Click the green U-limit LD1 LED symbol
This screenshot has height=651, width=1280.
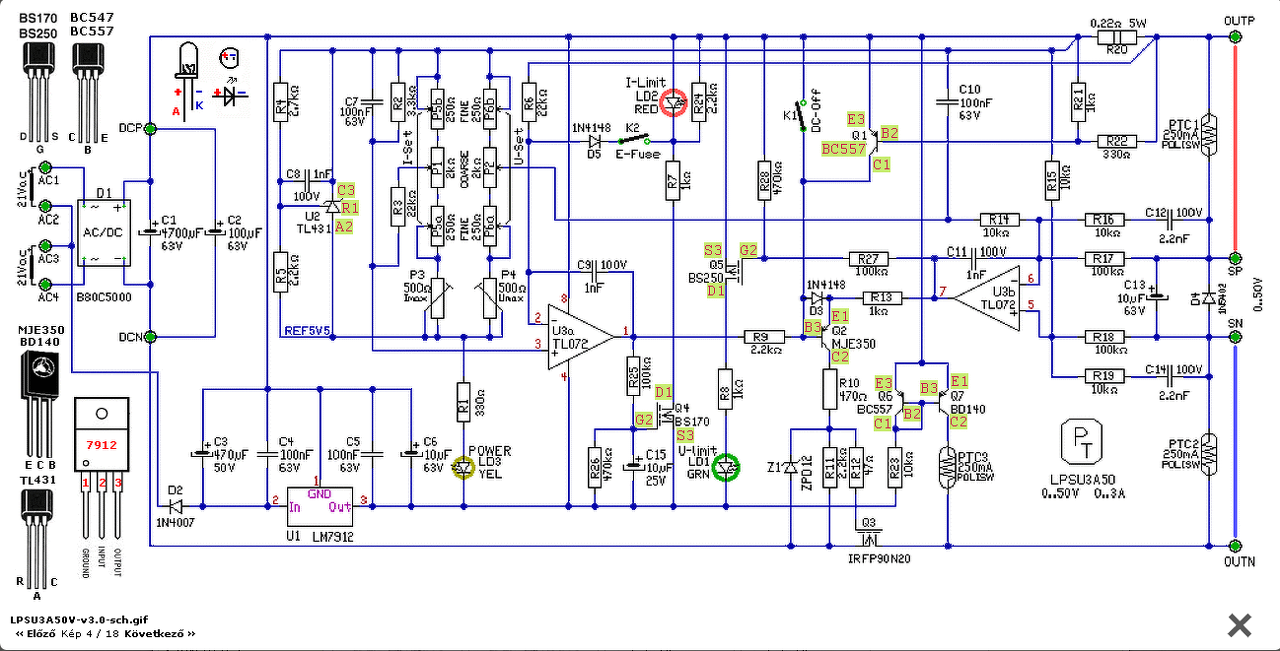pos(729,466)
